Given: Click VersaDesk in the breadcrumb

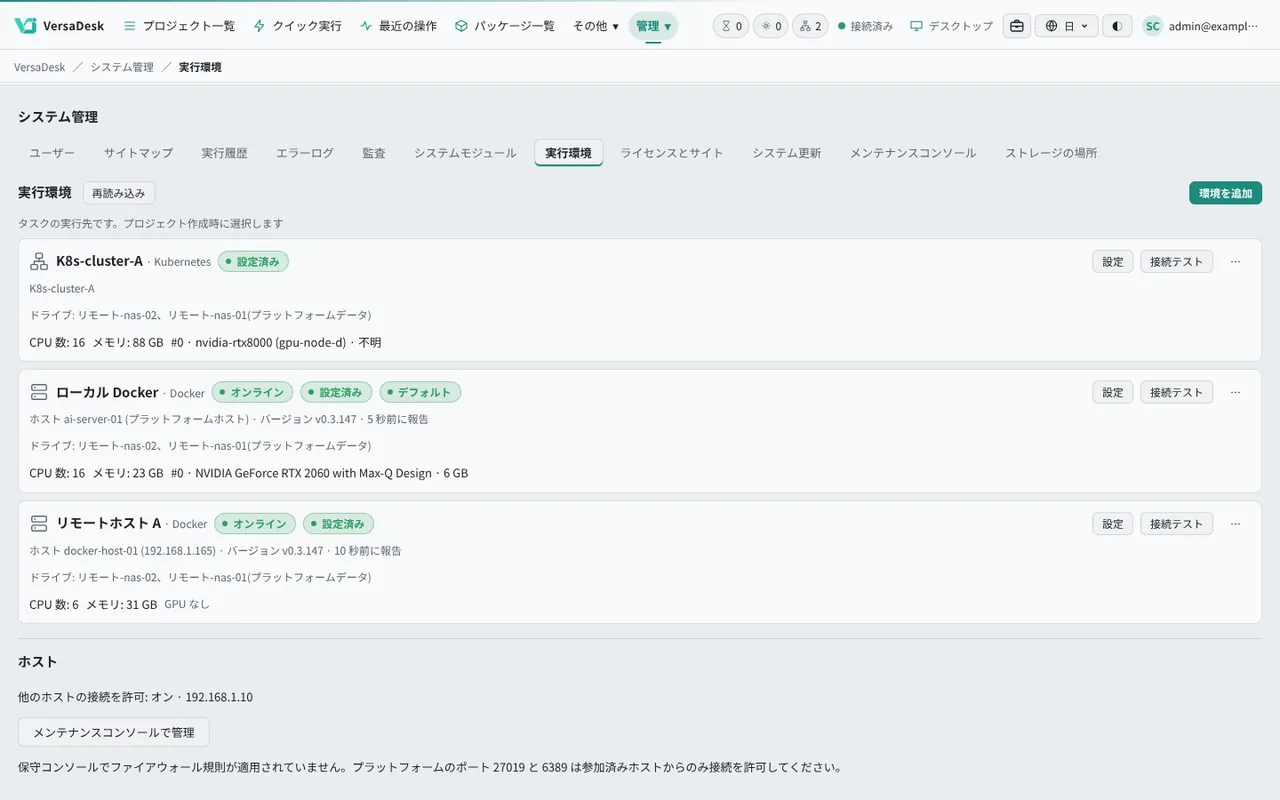Looking at the screenshot, I should pos(40,67).
